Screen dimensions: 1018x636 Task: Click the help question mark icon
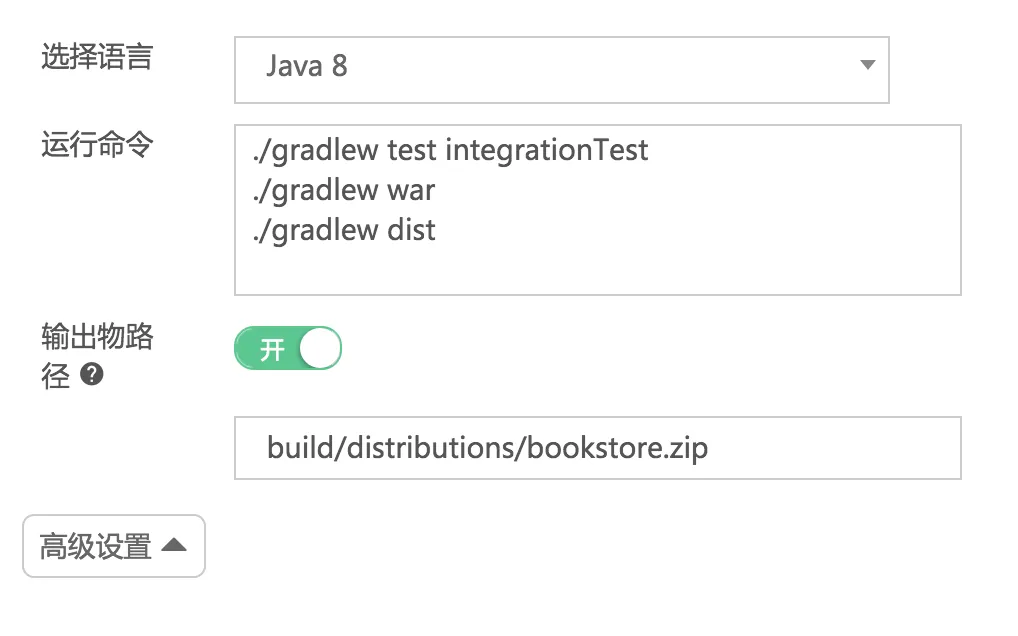click(x=92, y=375)
